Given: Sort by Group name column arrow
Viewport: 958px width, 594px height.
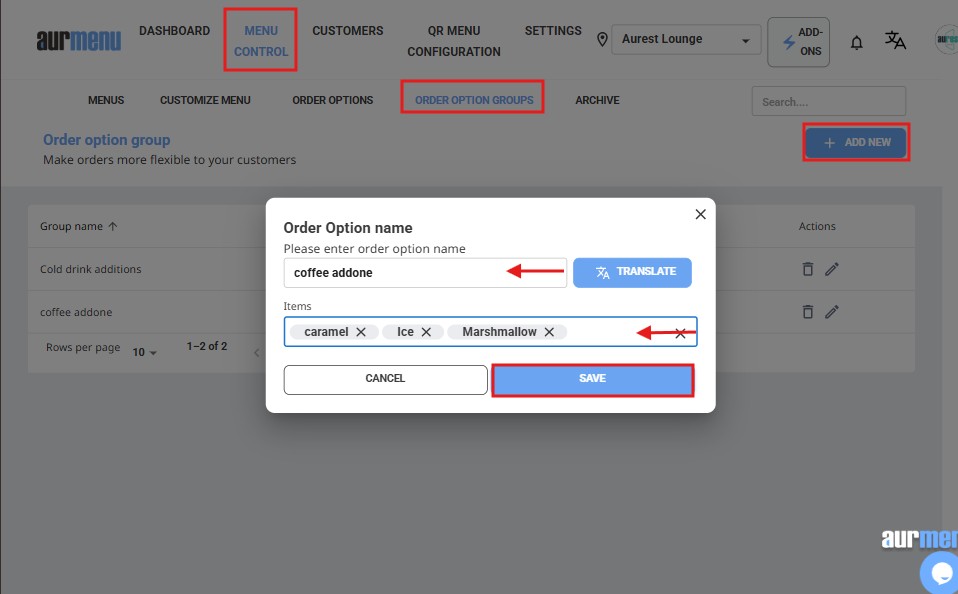Looking at the screenshot, I should tap(113, 227).
